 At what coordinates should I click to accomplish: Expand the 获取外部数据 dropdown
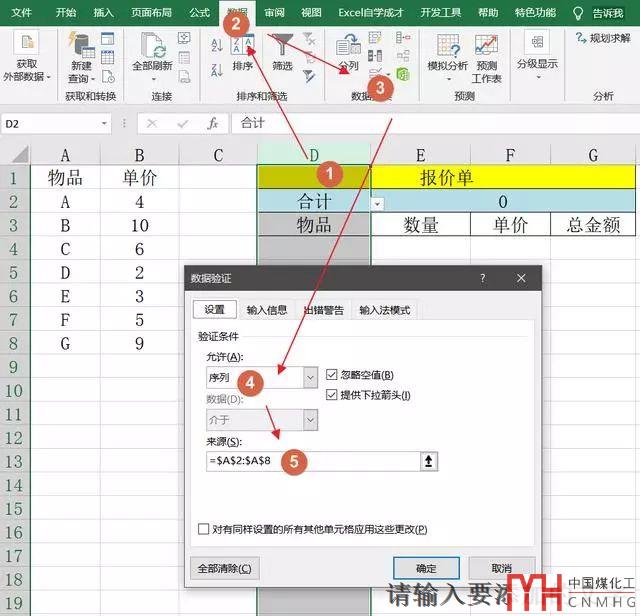pos(49,77)
